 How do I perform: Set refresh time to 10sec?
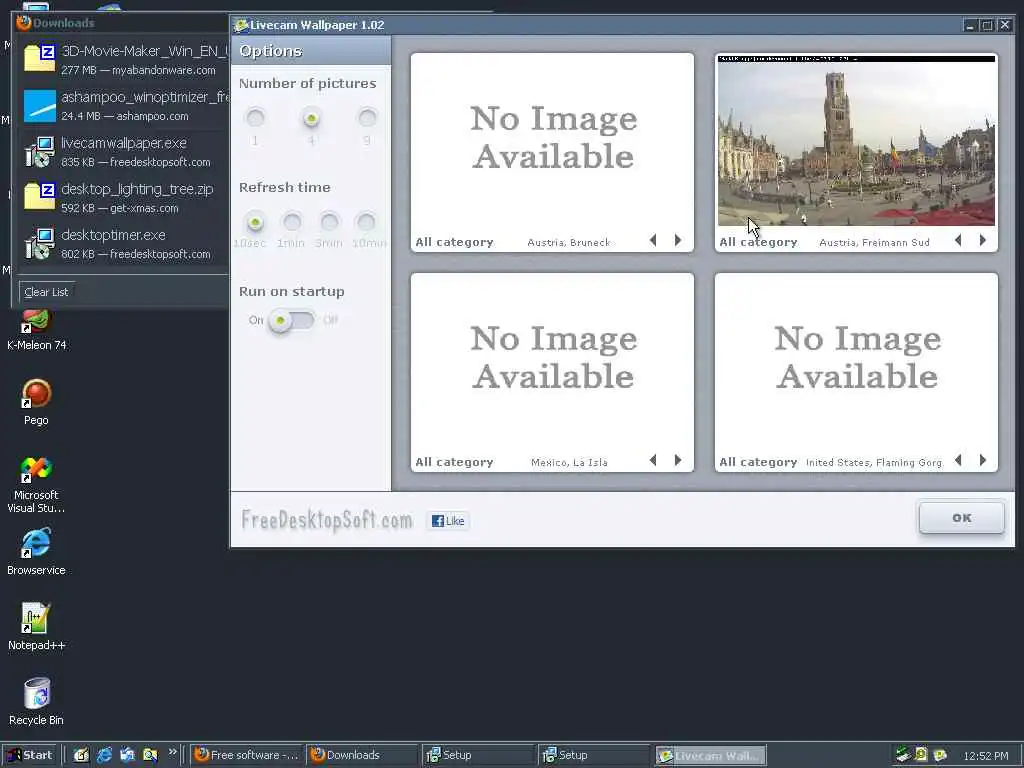255,222
